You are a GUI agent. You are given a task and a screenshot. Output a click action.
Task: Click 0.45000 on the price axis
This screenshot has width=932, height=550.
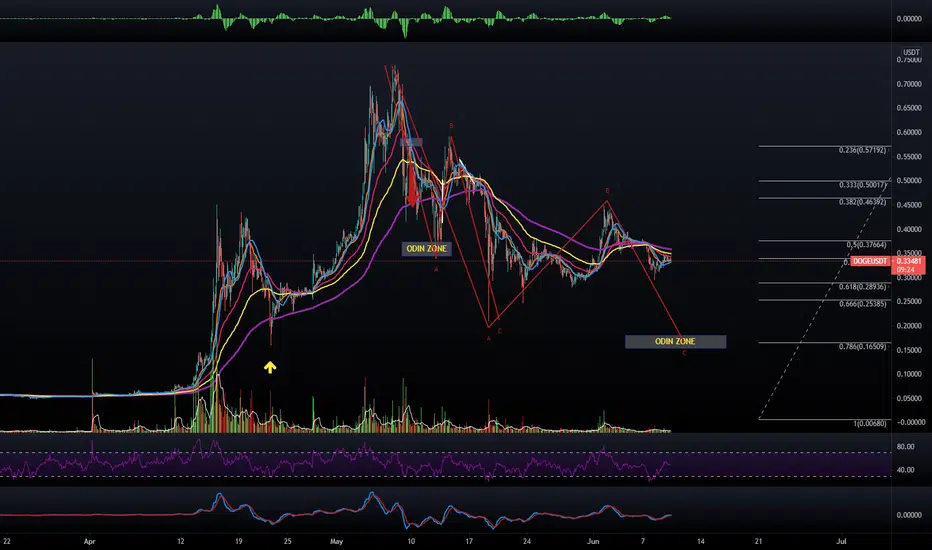[x=909, y=205]
